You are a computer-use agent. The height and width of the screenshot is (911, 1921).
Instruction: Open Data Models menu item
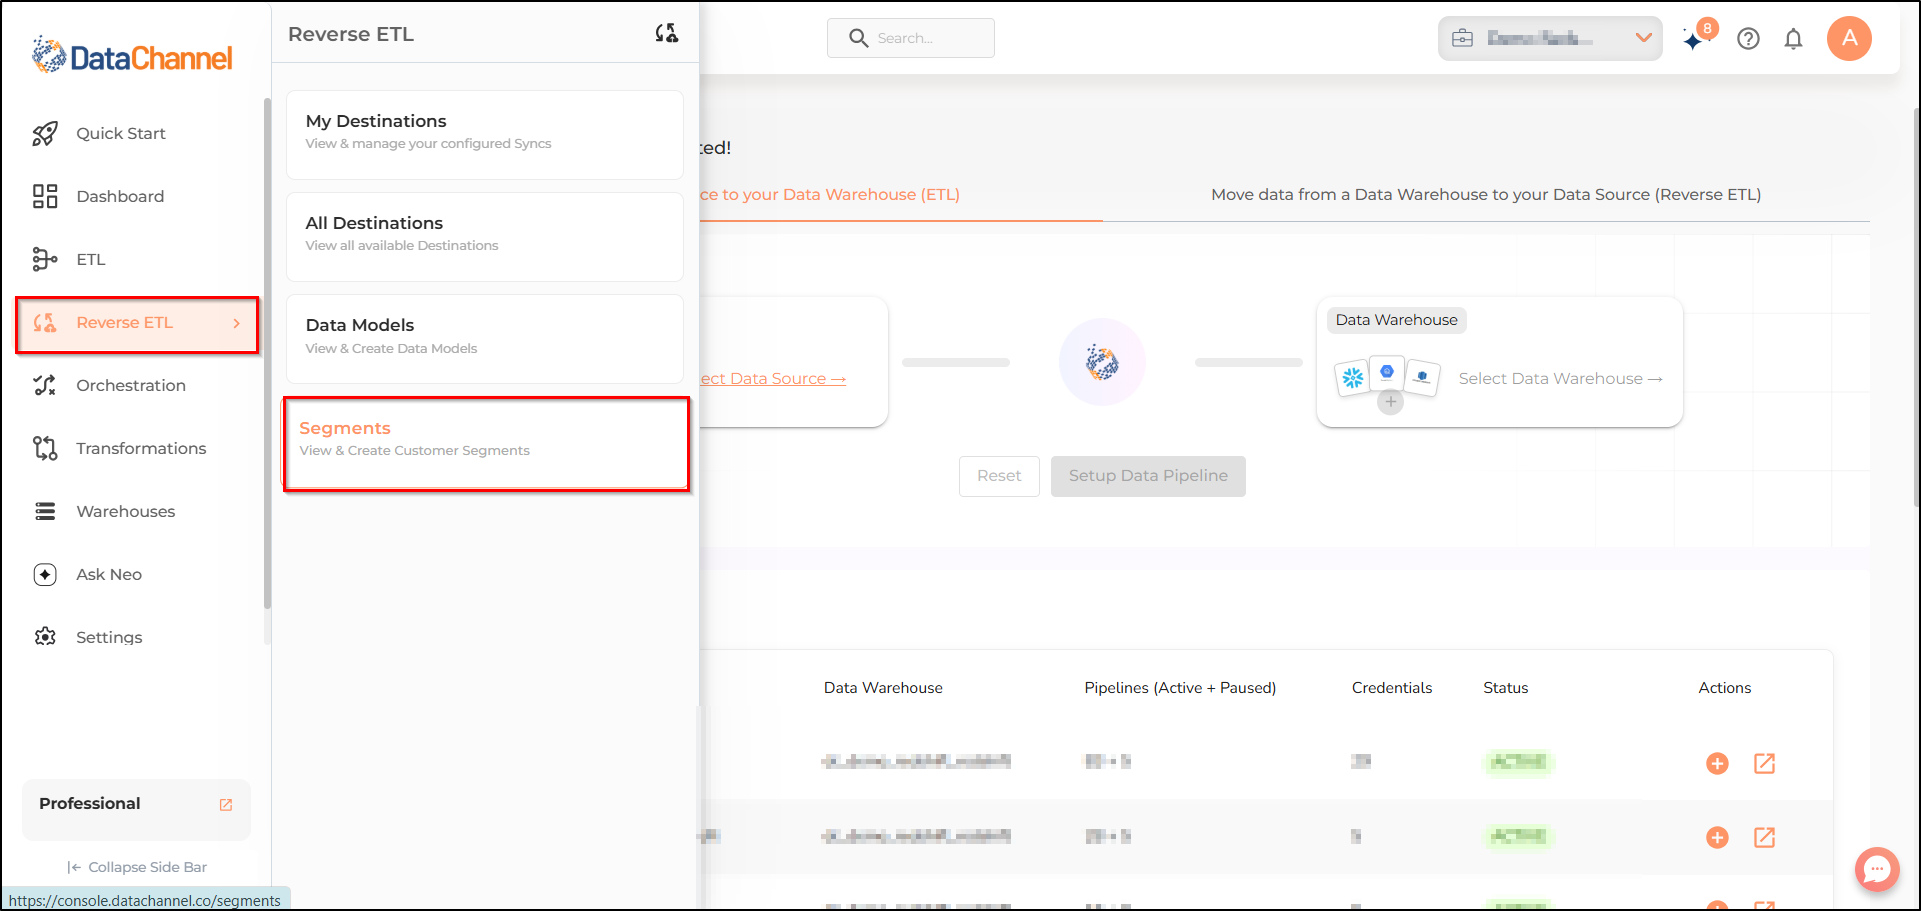click(x=485, y=339)
